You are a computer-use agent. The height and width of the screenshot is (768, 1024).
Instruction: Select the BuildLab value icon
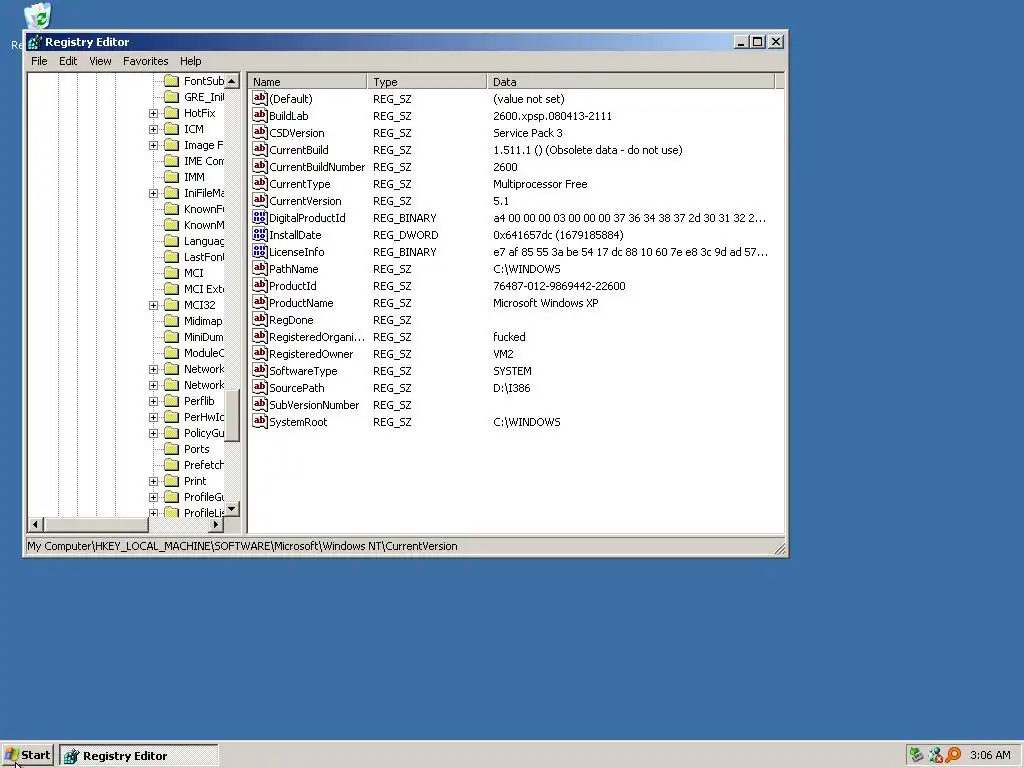(x=260, y=116)
